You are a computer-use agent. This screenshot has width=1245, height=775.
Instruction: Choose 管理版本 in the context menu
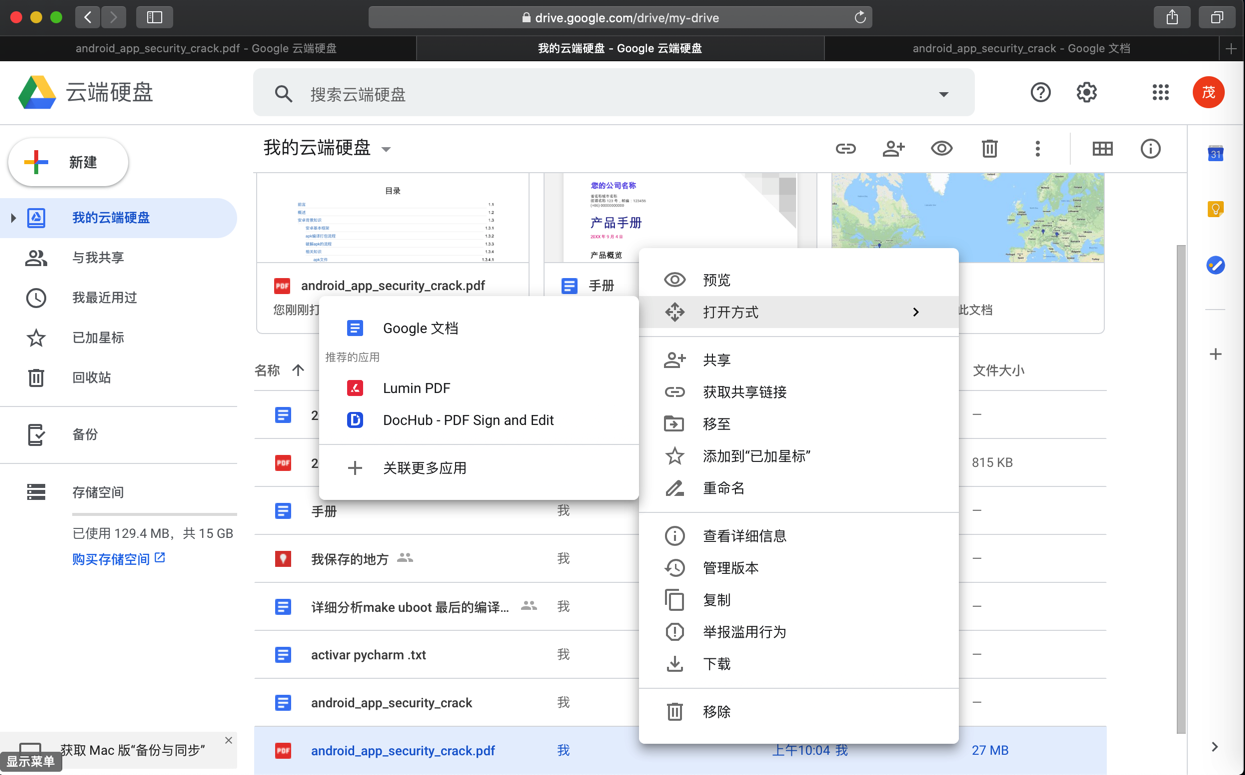click(798, 568)
